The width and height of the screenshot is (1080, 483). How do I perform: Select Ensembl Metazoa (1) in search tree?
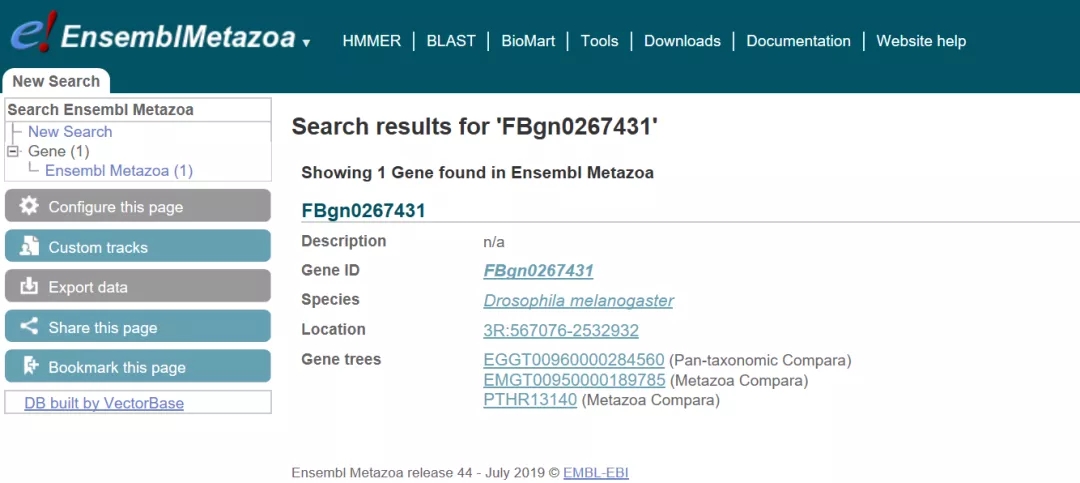[118, 170]
